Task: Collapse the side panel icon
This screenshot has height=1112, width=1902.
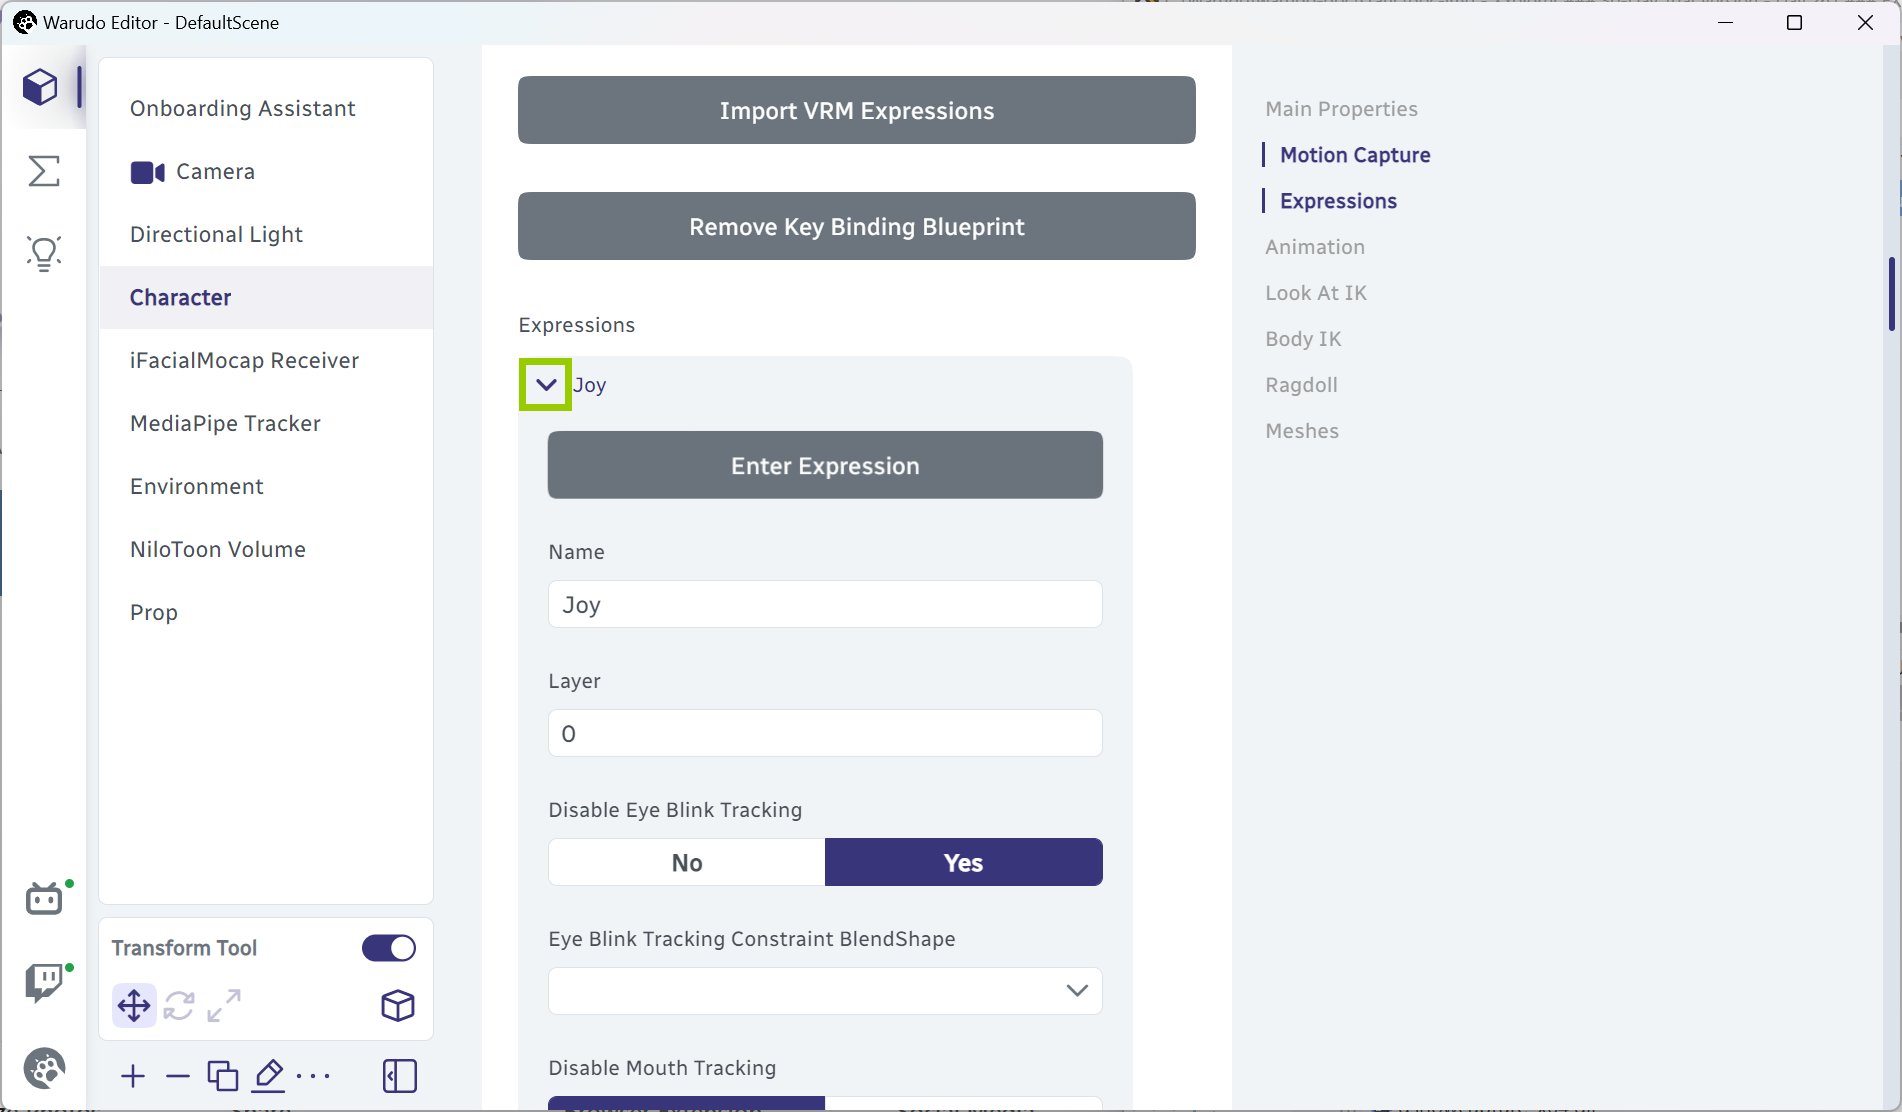Action: (x=399, y=1076)
